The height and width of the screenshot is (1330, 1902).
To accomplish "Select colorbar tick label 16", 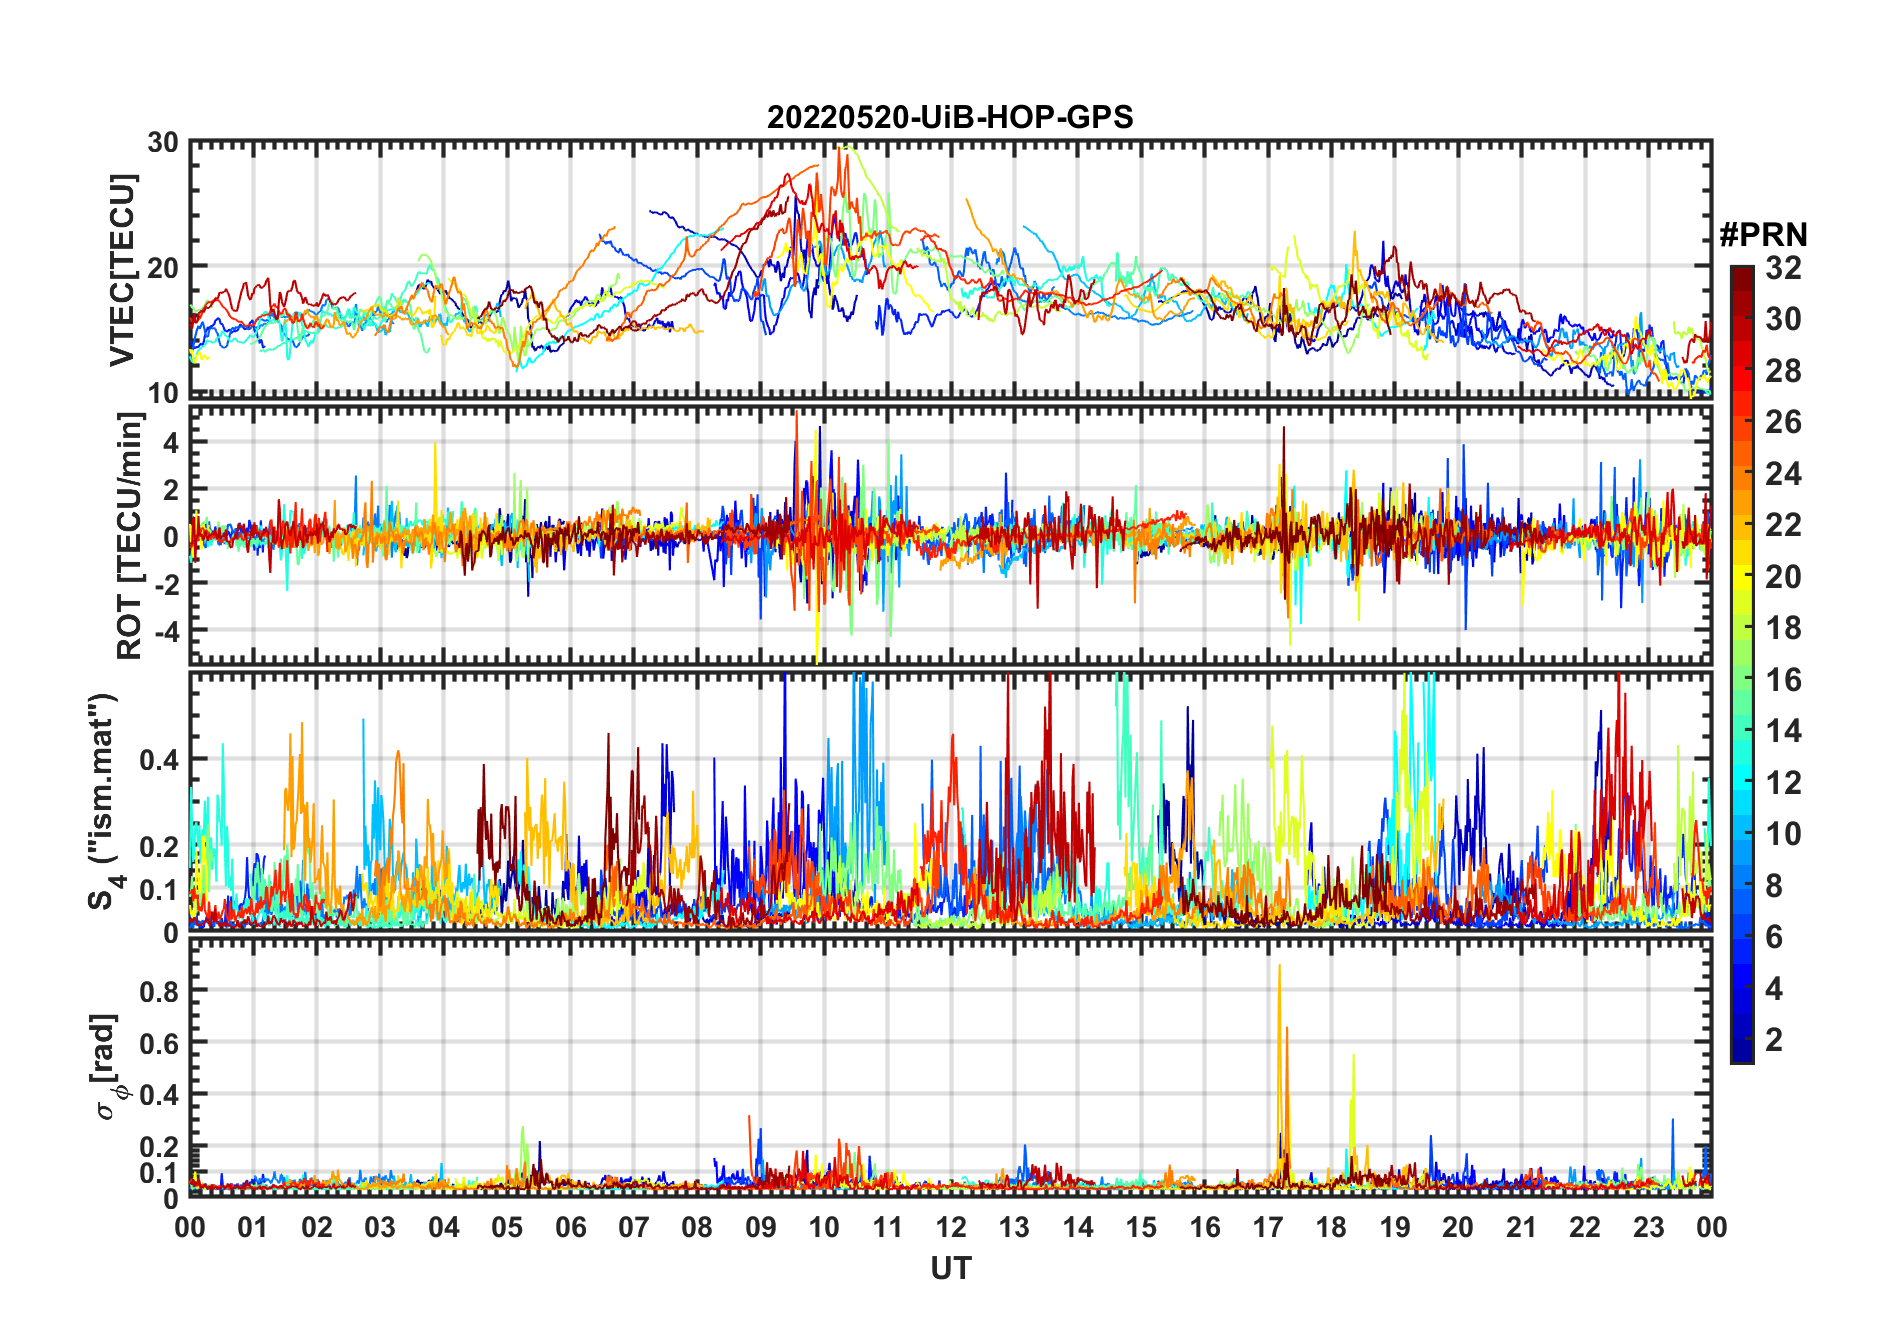I will click(1783, 679).
